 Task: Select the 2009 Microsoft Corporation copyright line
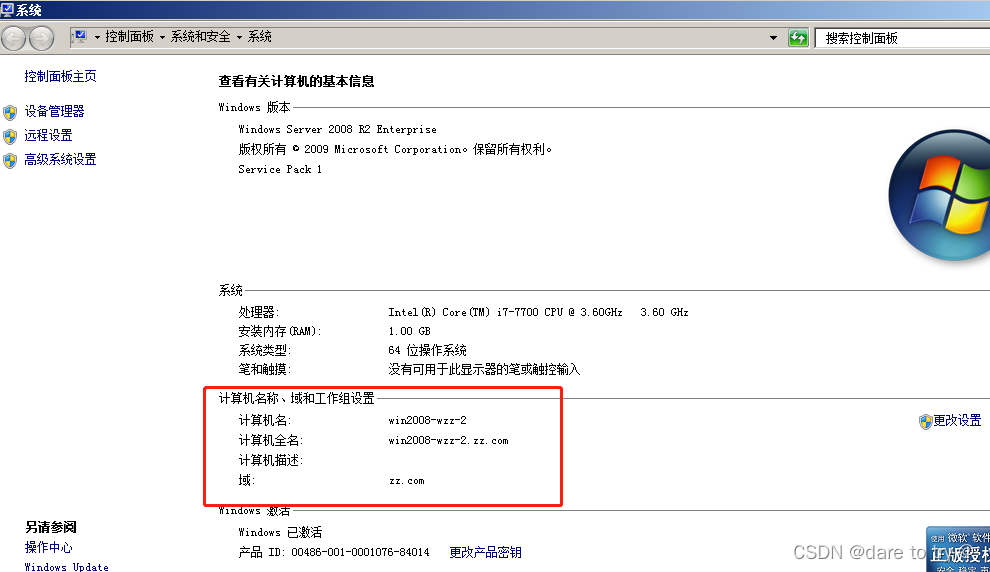tap(395, 150)
